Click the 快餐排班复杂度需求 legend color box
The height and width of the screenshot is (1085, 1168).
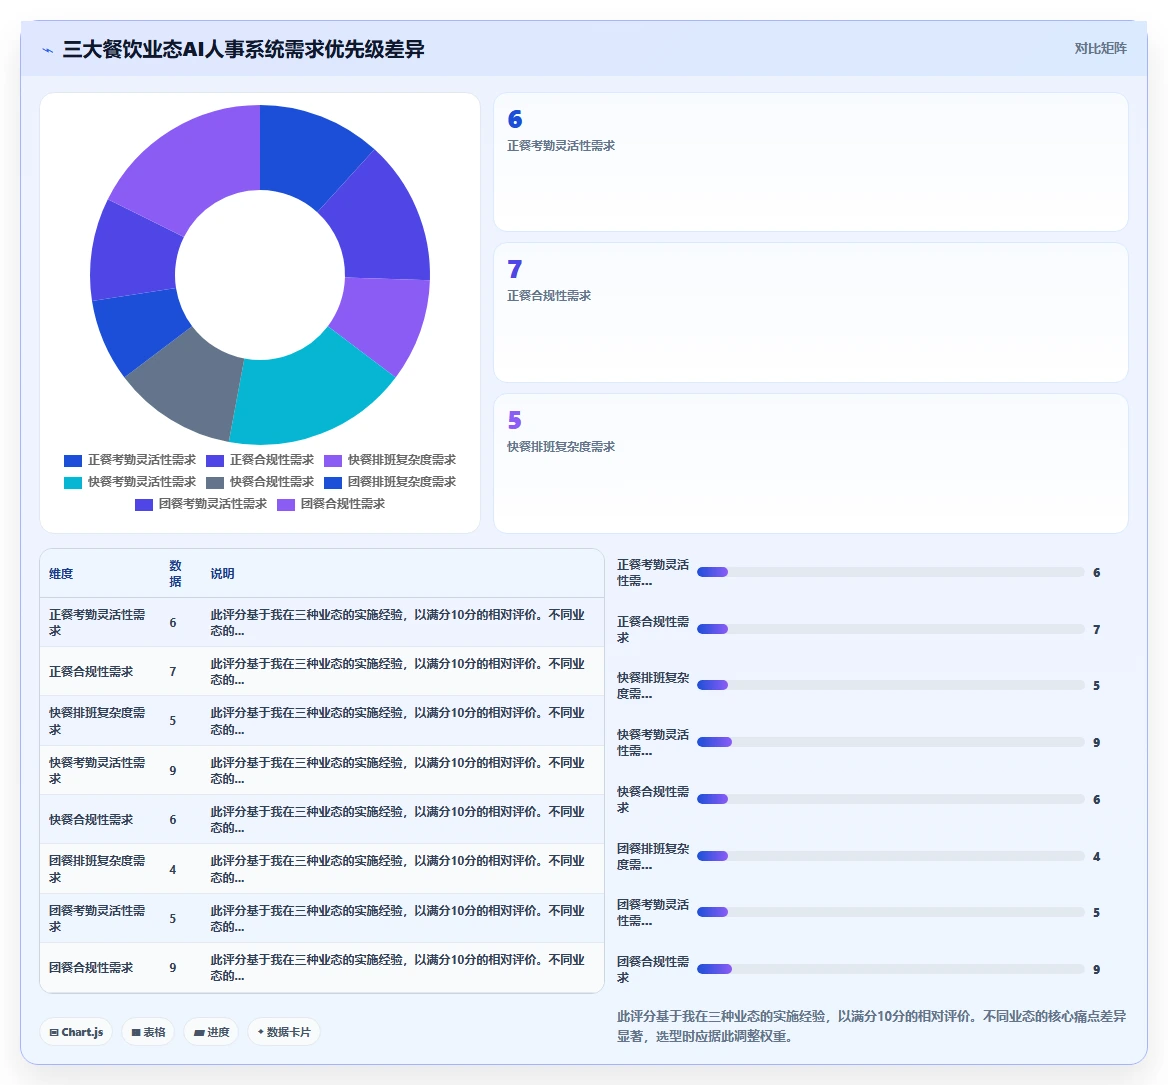click(333, 461)
